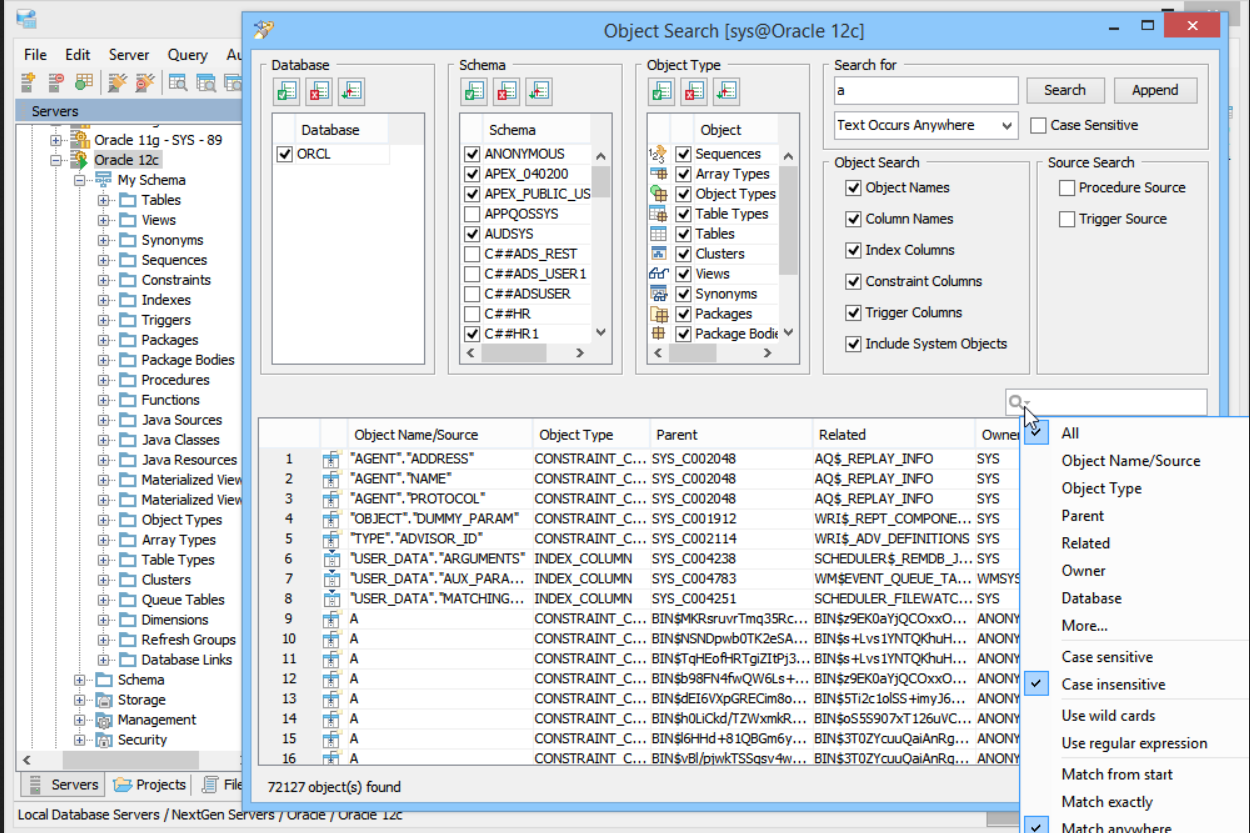Expand the Storage node in tree
The image size is (1250, 833).
(x=80, y=700)
